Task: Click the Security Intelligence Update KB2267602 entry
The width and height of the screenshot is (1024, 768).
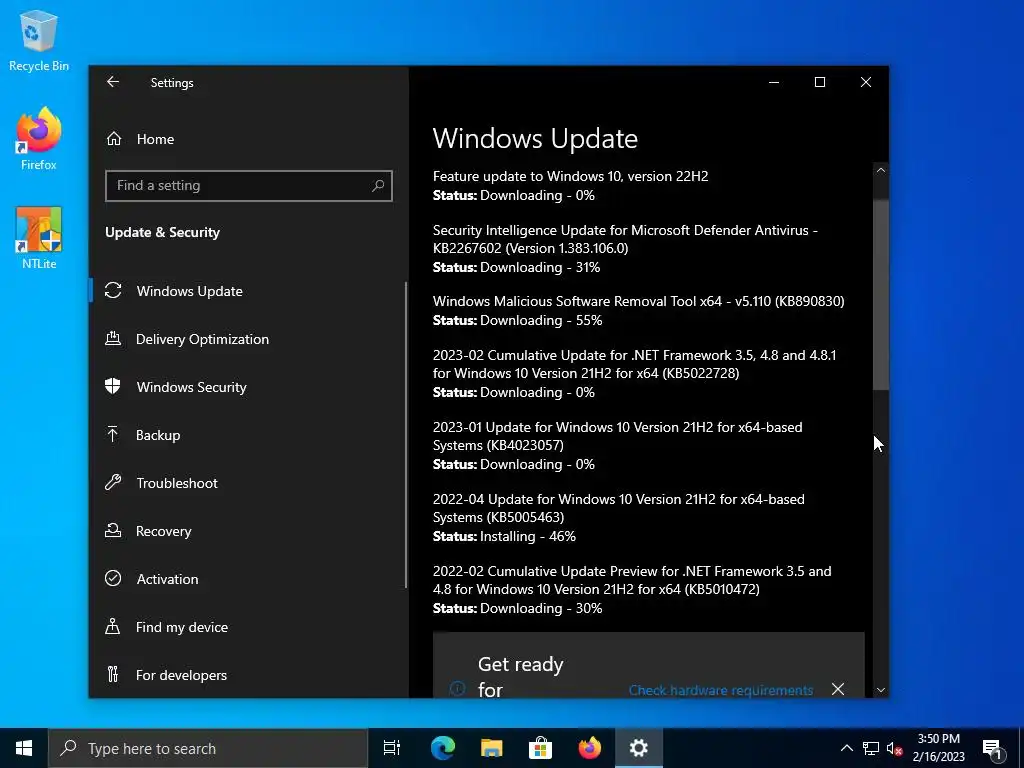Action: [x=625, y=248]
